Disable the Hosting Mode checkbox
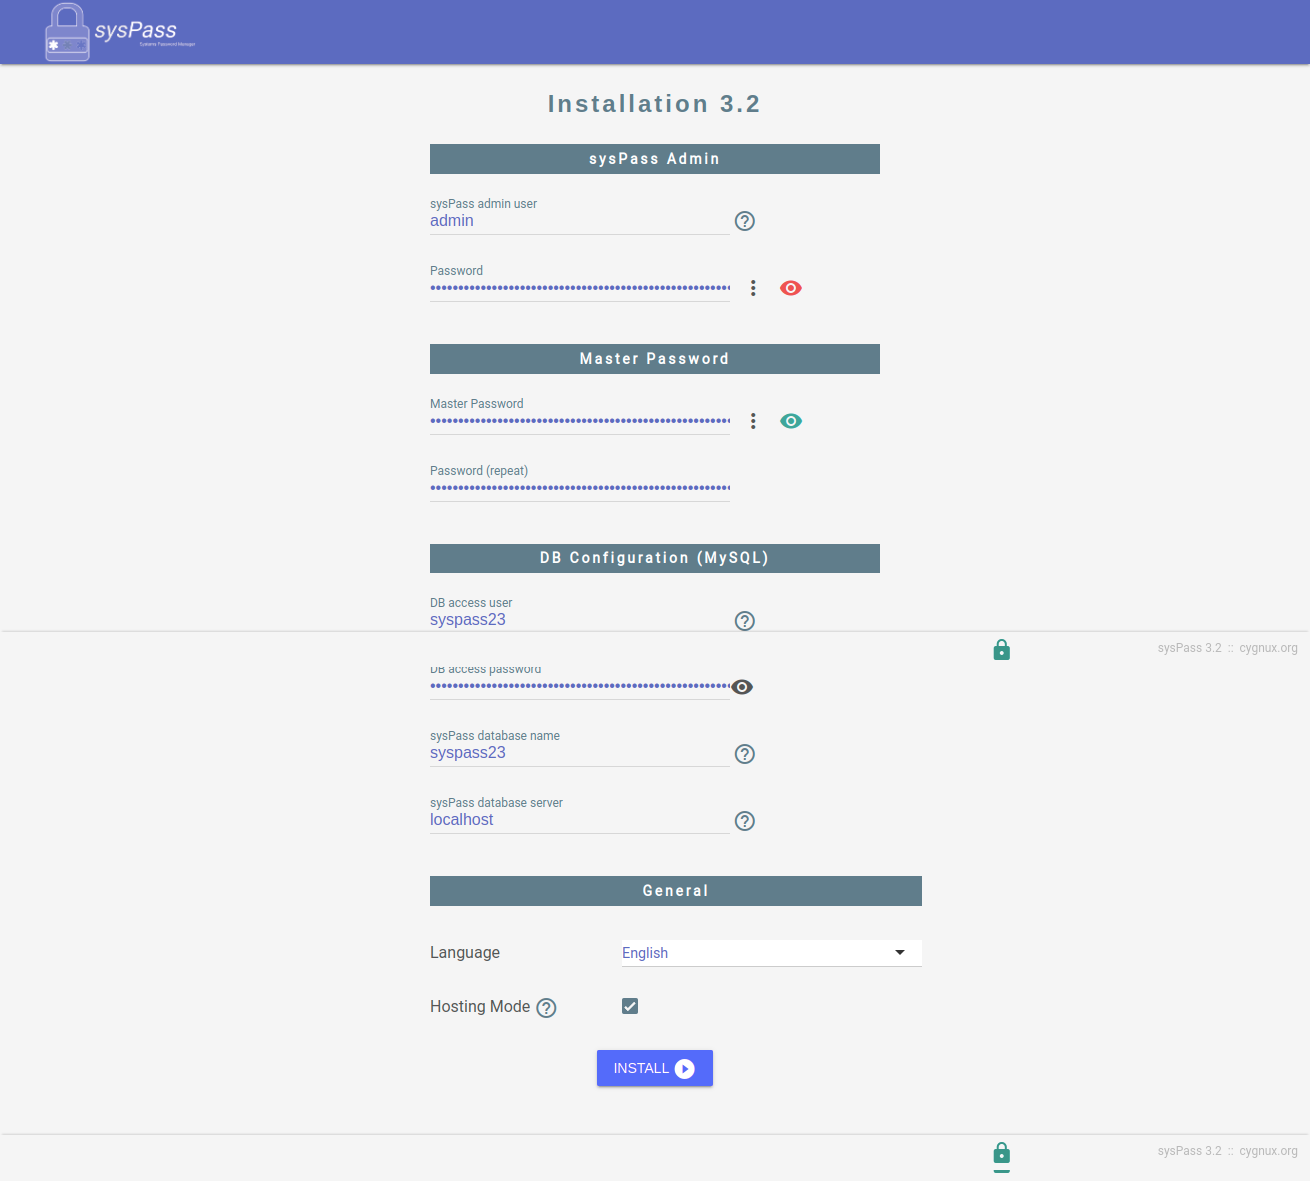This screenshot has width=1310, height=1181. (x=630, y=1006)
